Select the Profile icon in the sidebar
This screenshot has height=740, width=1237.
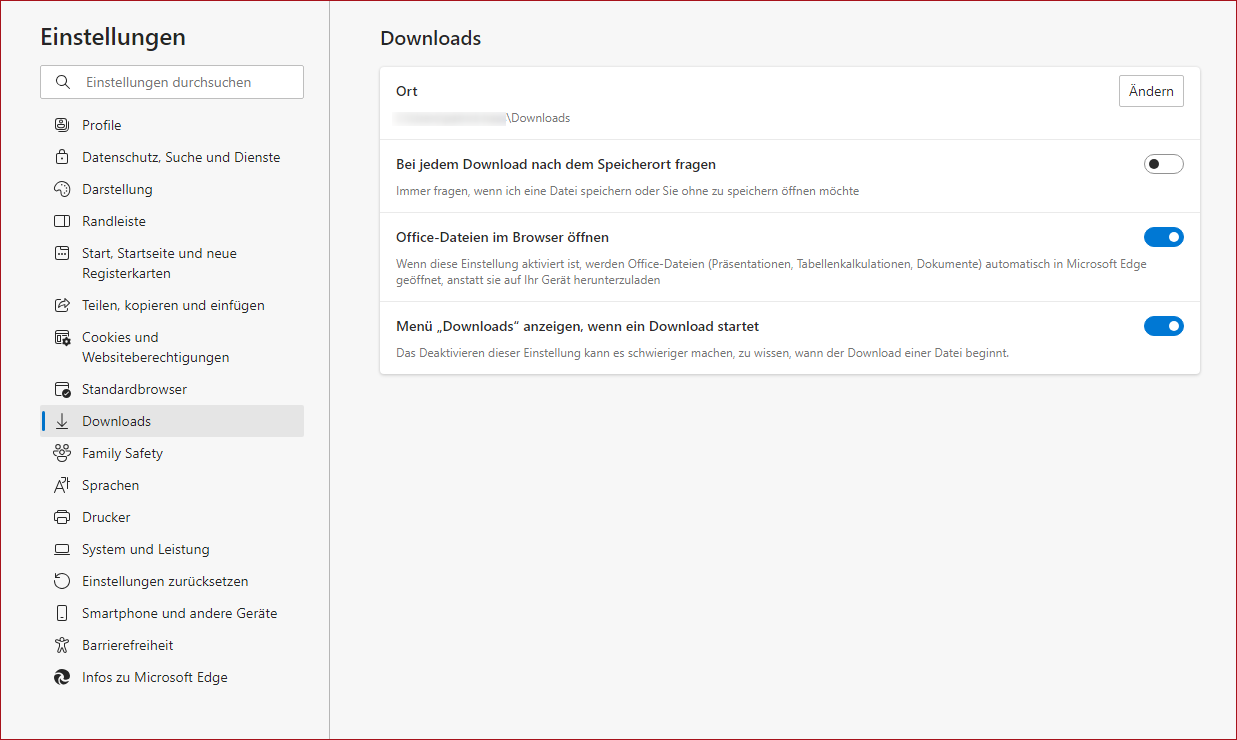pyautogui.click(x=62, y=125)
